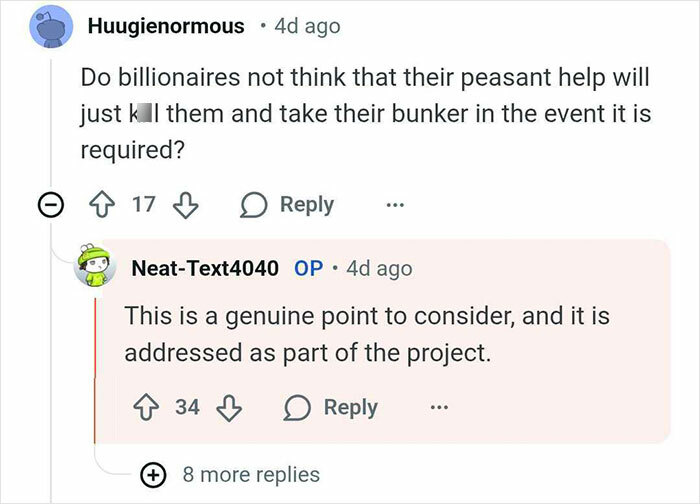Click speech bubble icon under NeatText4040's reply
Viewport: 700px width, 504px height.
coord(299,407)
